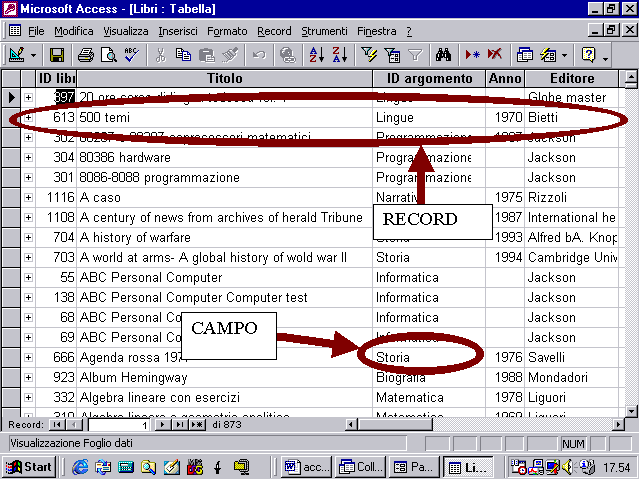
Task: Go to last record navigation button
Action: coord(178,425)
